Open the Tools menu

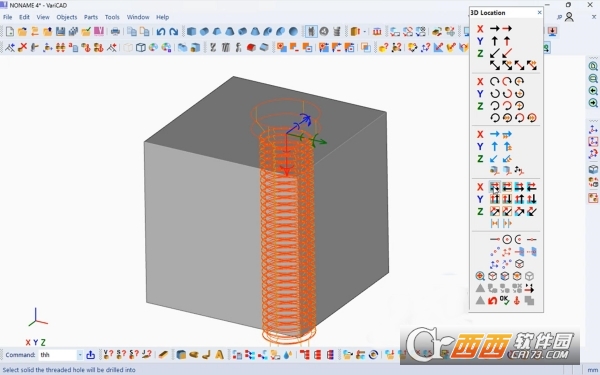112,17
